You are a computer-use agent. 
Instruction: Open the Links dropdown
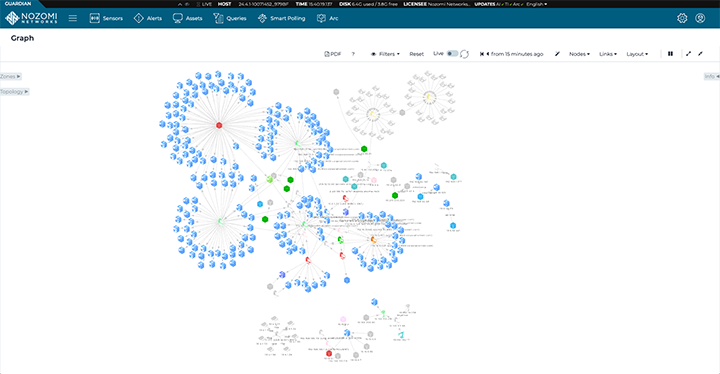[x=608, y=54]
